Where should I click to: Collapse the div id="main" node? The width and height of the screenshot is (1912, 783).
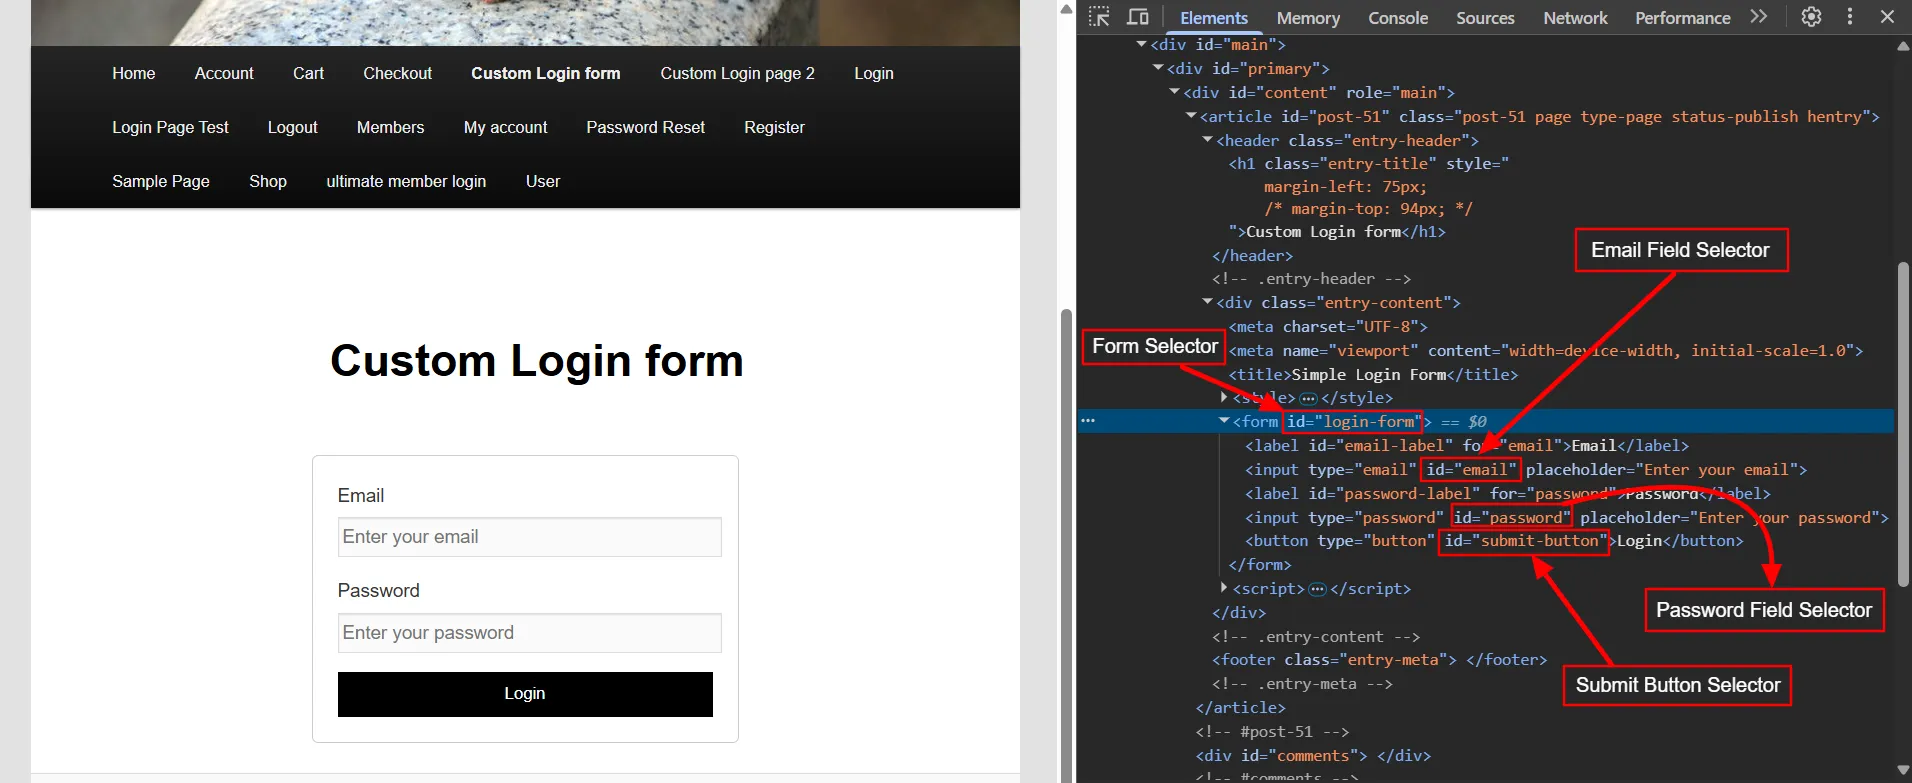(1142, 44)
